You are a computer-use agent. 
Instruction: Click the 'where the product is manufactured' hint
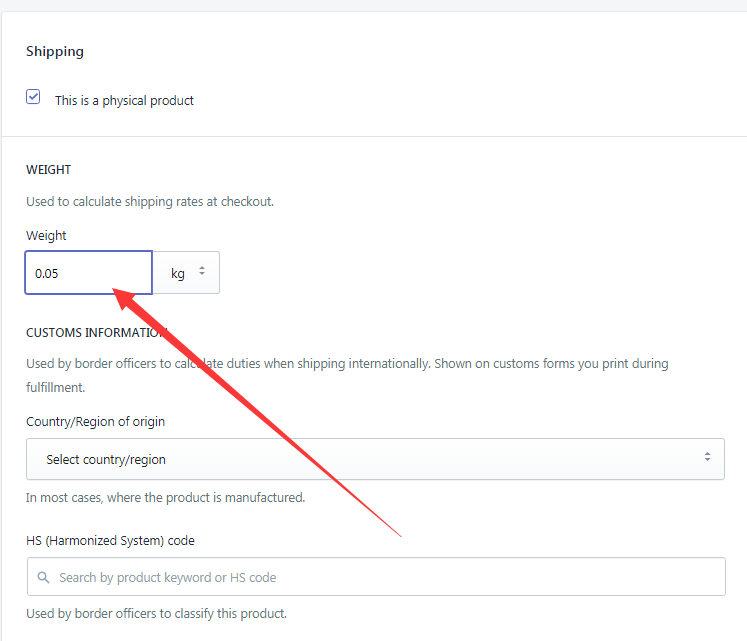165,498
